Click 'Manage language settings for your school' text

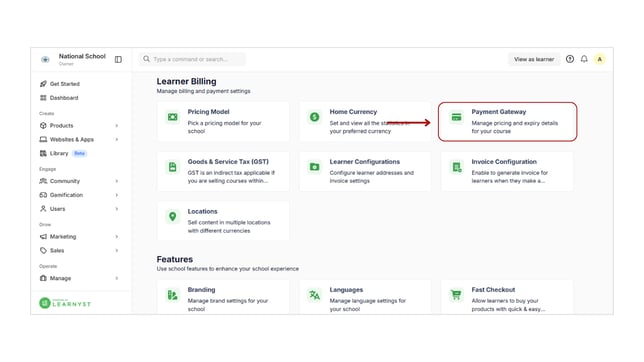[x=367, y=305]
